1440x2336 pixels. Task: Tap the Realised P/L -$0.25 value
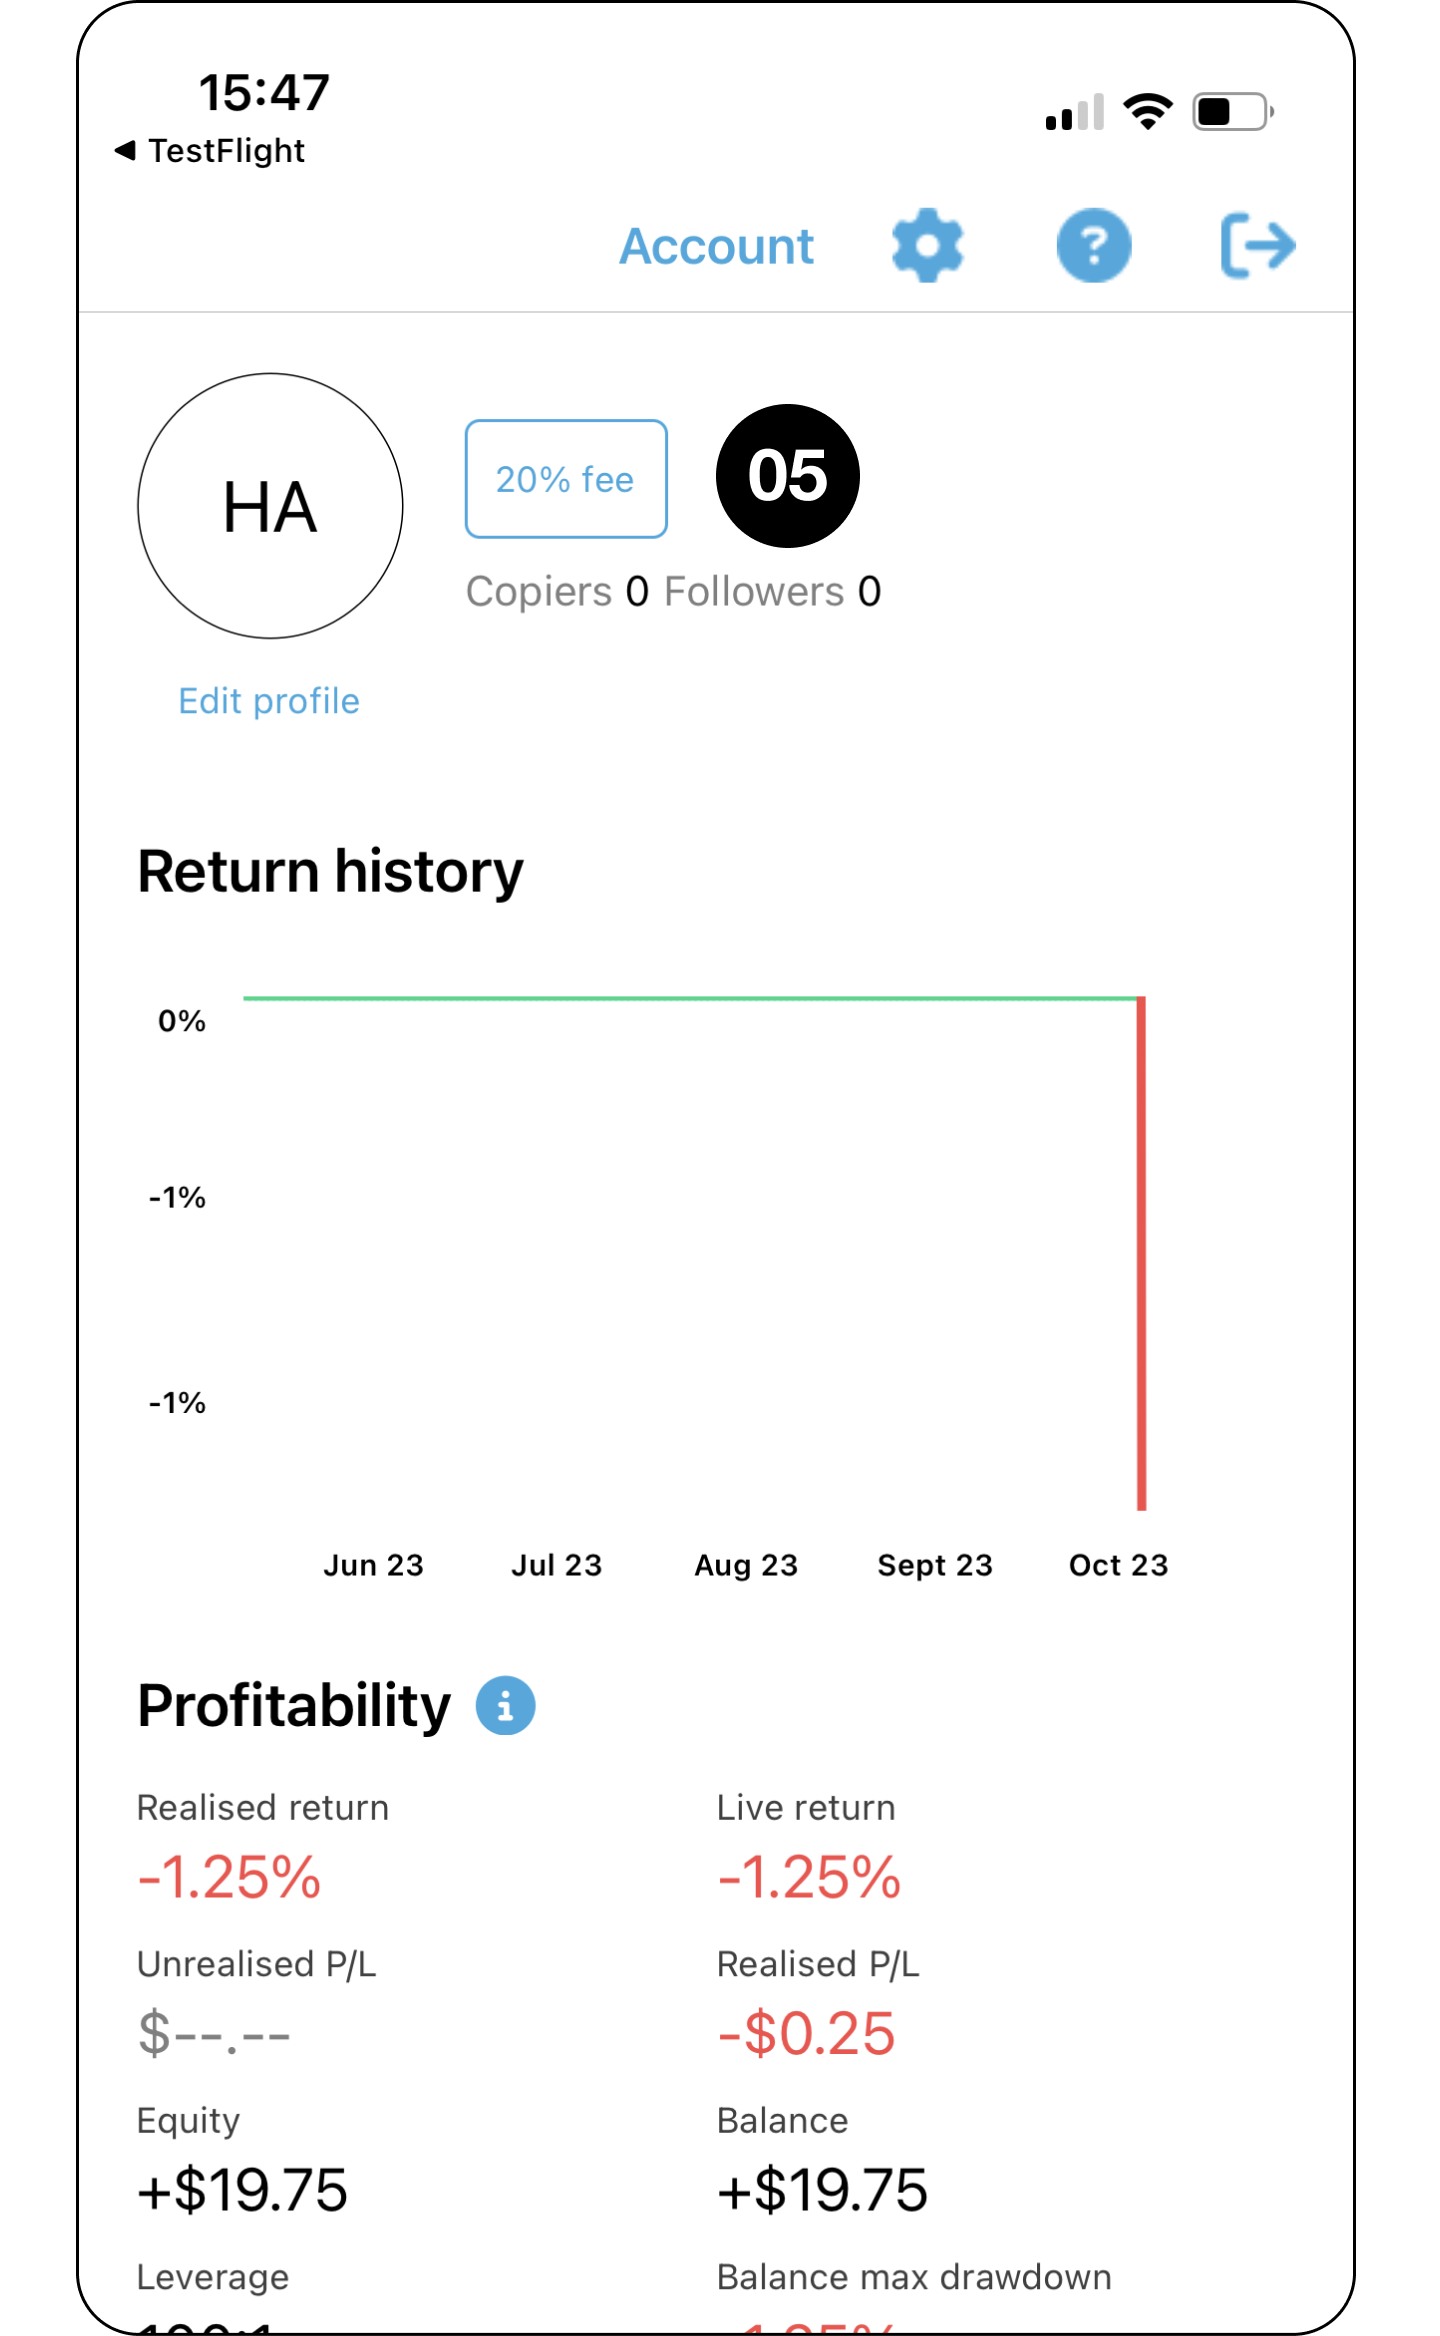coord(807,2033)
